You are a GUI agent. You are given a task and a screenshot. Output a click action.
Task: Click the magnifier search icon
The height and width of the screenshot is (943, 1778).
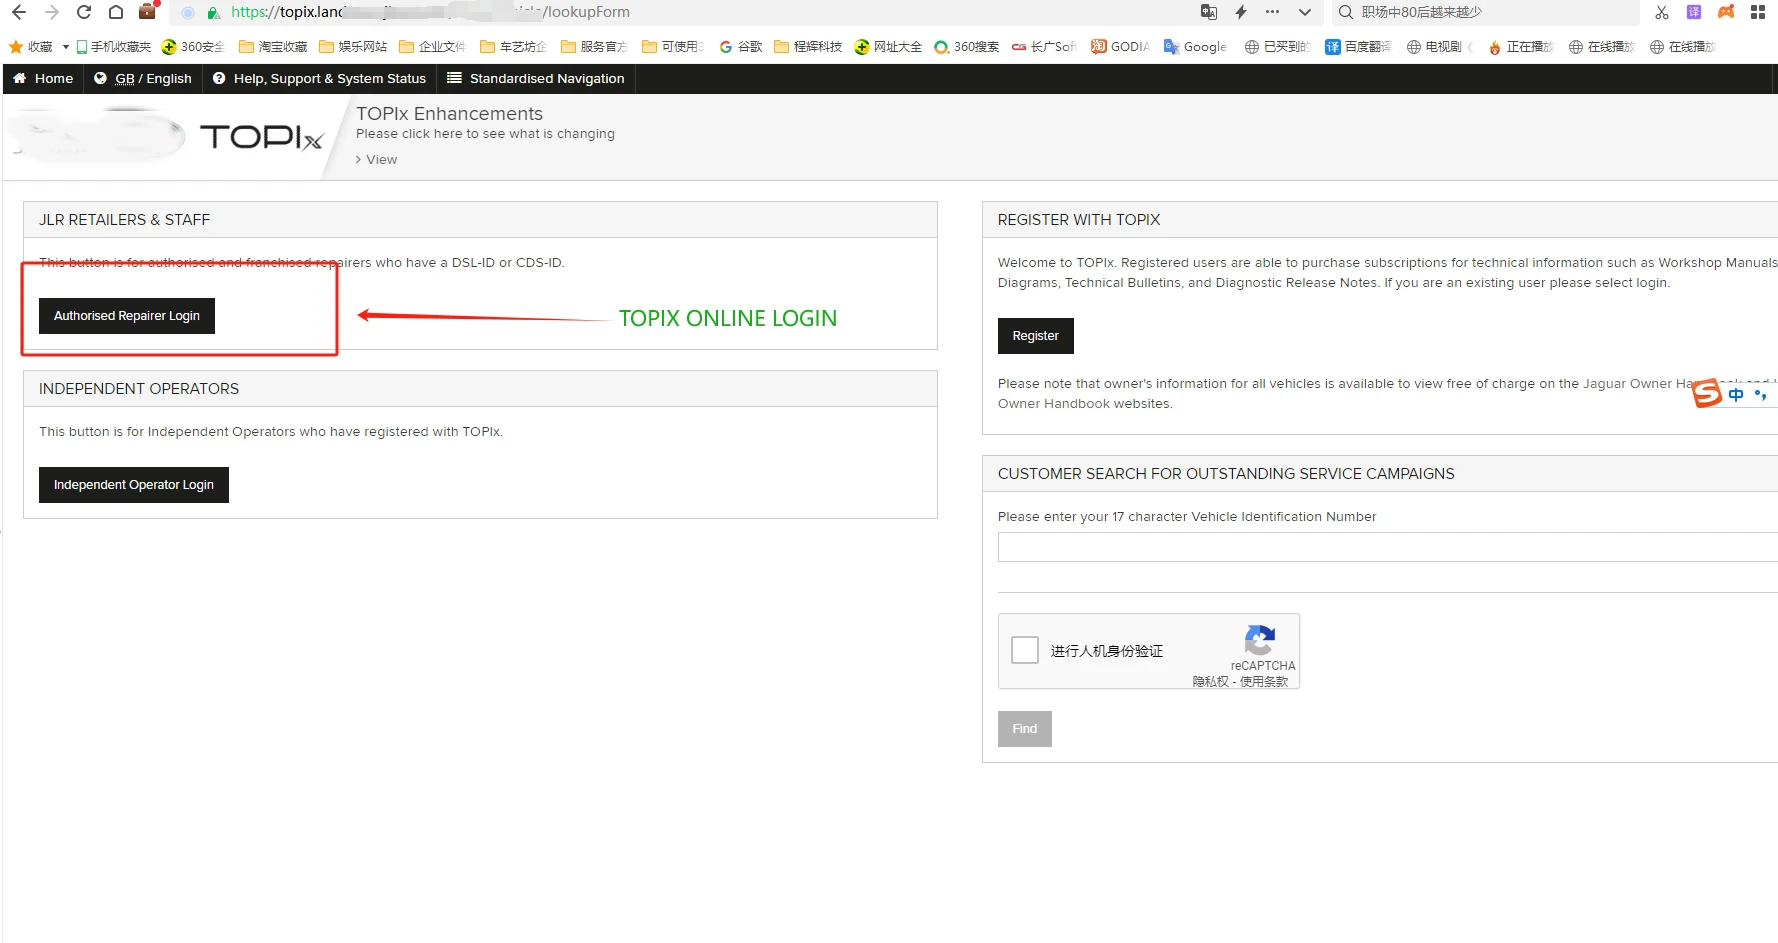tap(1346, 12)
